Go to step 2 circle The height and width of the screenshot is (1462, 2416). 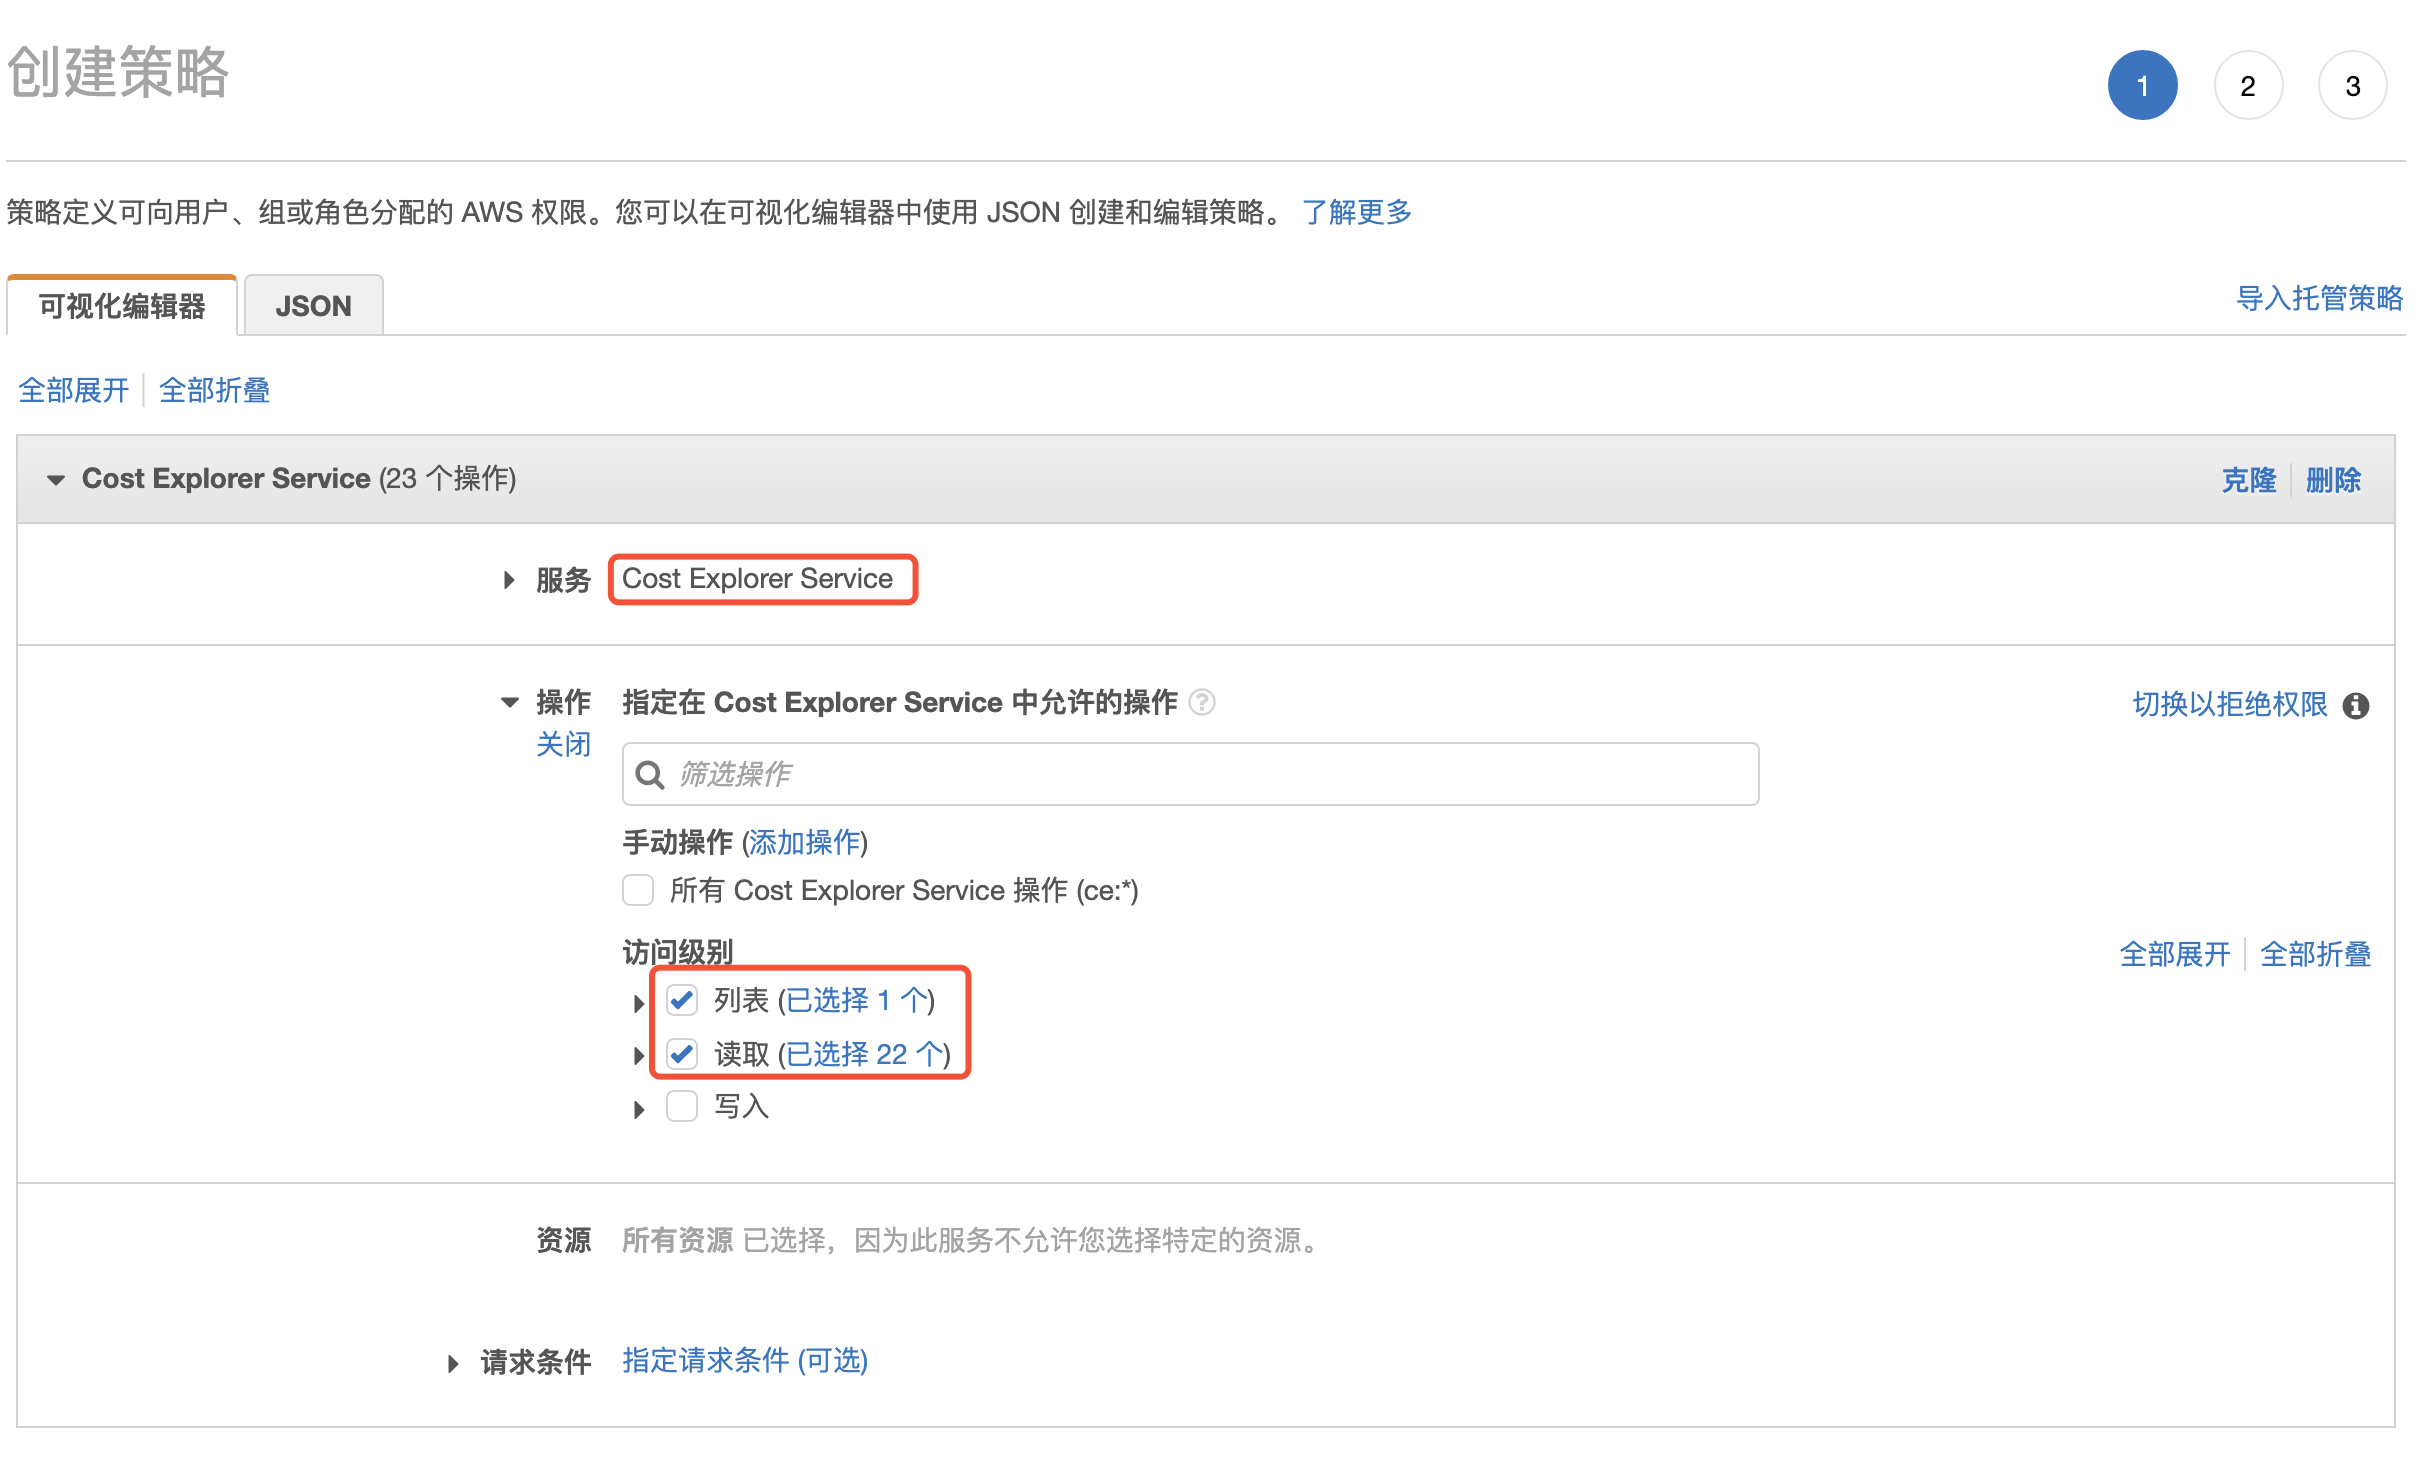(x=2248, y=85)
